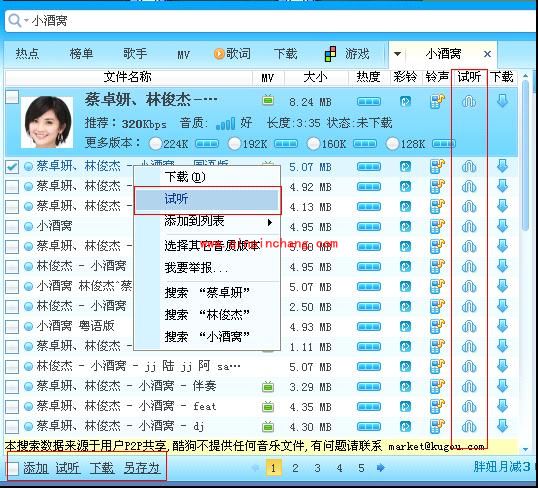The image size is (538, 488).
Task: Click headphone listen icon of 5.07 MB 国语版 row
Action: point(469,167)
